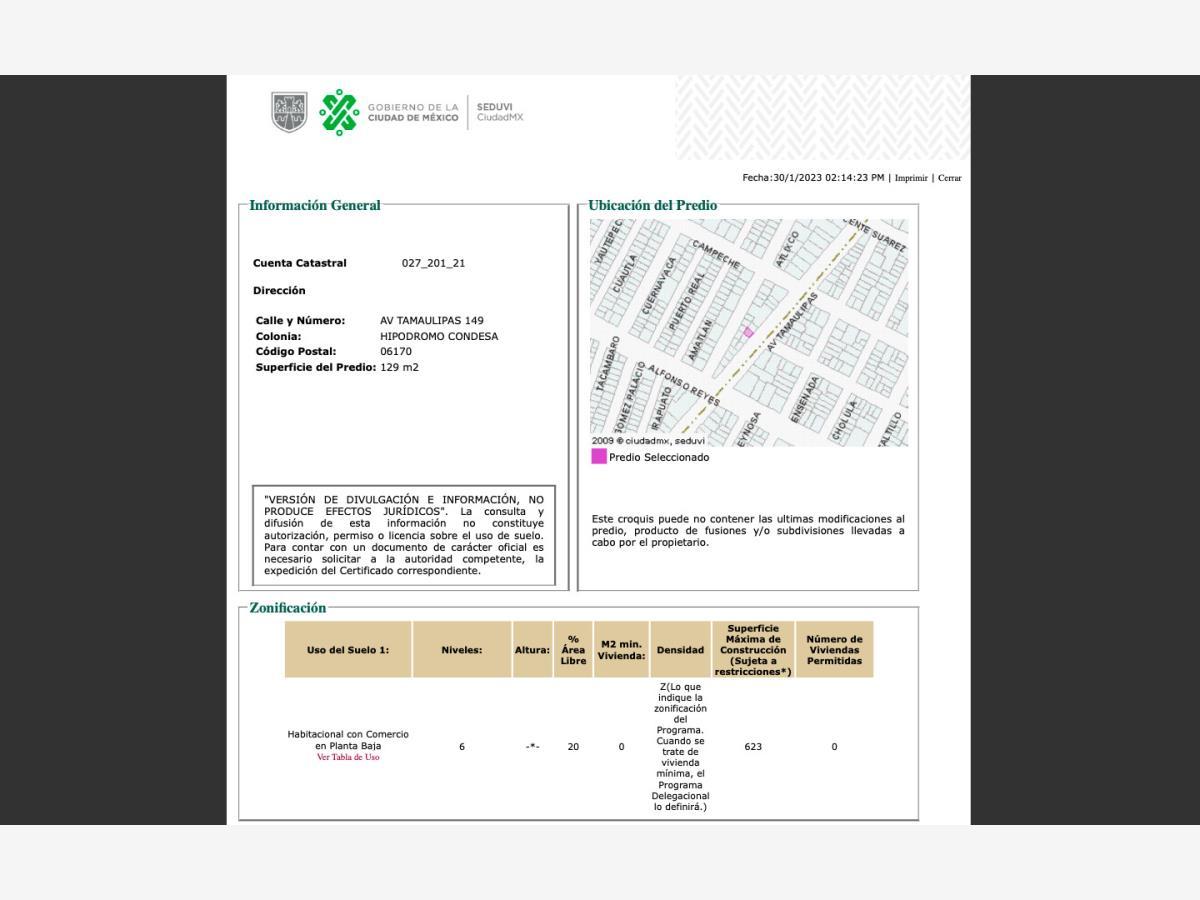Click the Número de Viviendas Permitidas header

(834, 650)
